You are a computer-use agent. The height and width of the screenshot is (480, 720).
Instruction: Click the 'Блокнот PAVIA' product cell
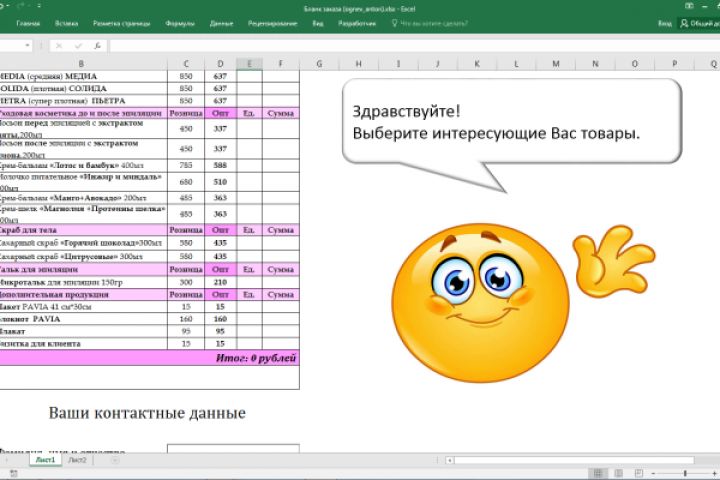[x=84, y=319]
